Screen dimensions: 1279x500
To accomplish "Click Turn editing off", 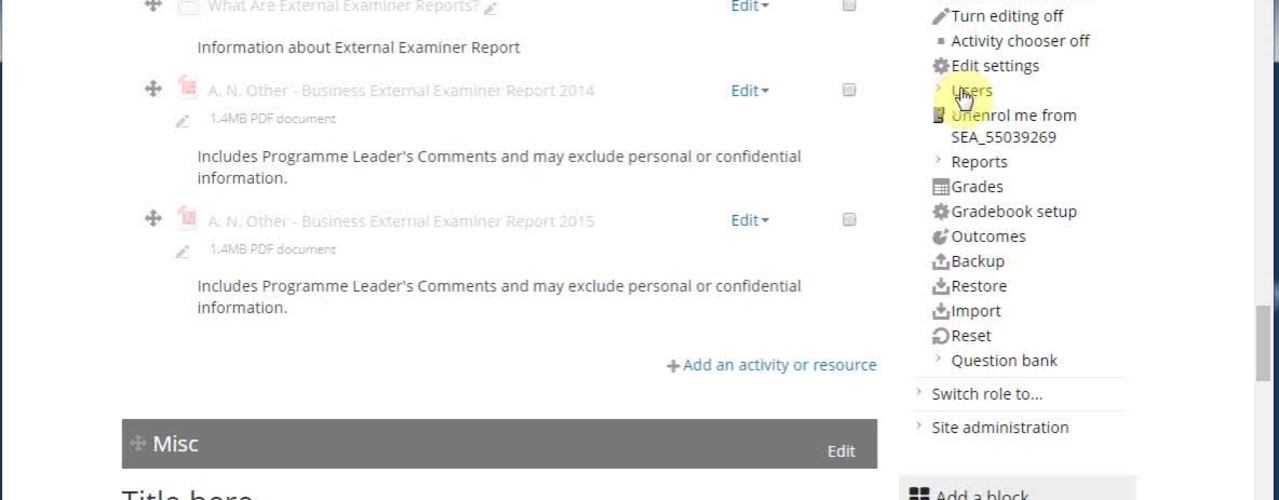I will (1006, 16).
